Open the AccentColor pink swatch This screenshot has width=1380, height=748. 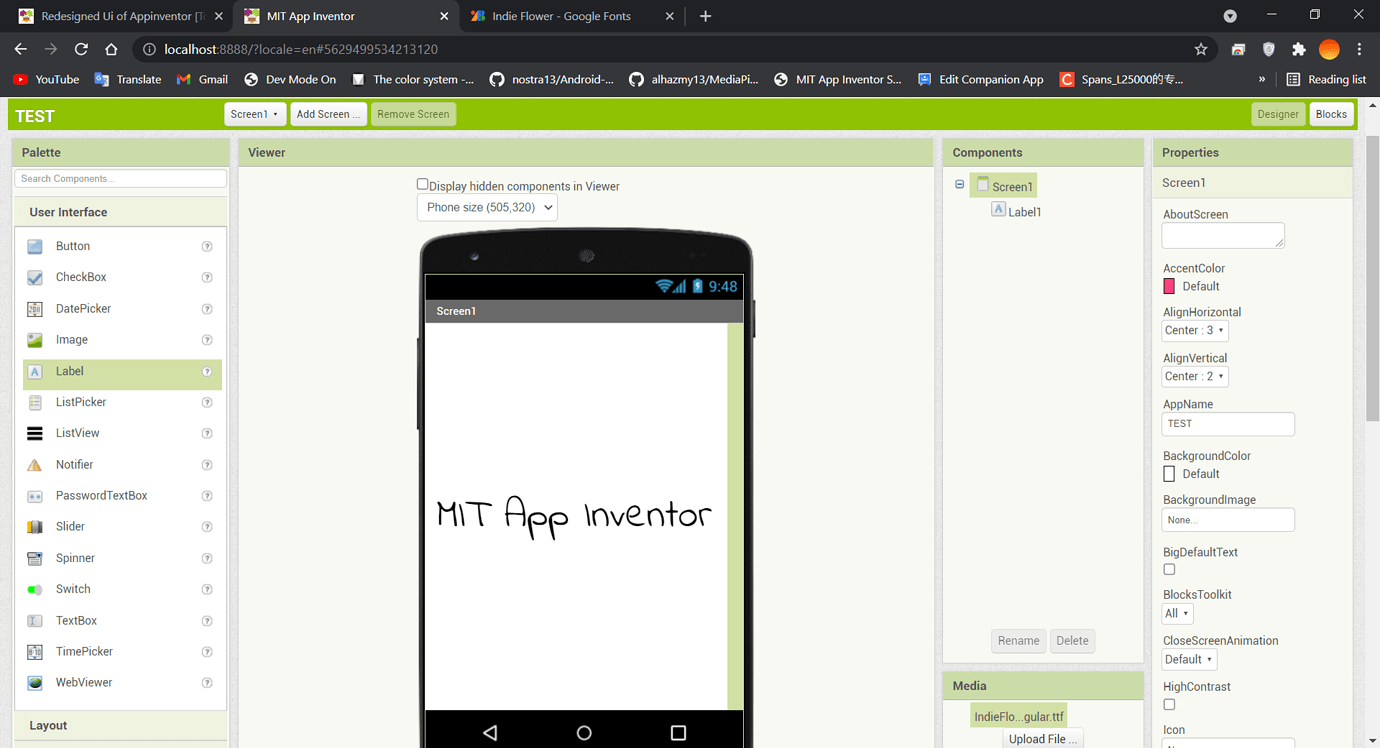point(1169,286)
